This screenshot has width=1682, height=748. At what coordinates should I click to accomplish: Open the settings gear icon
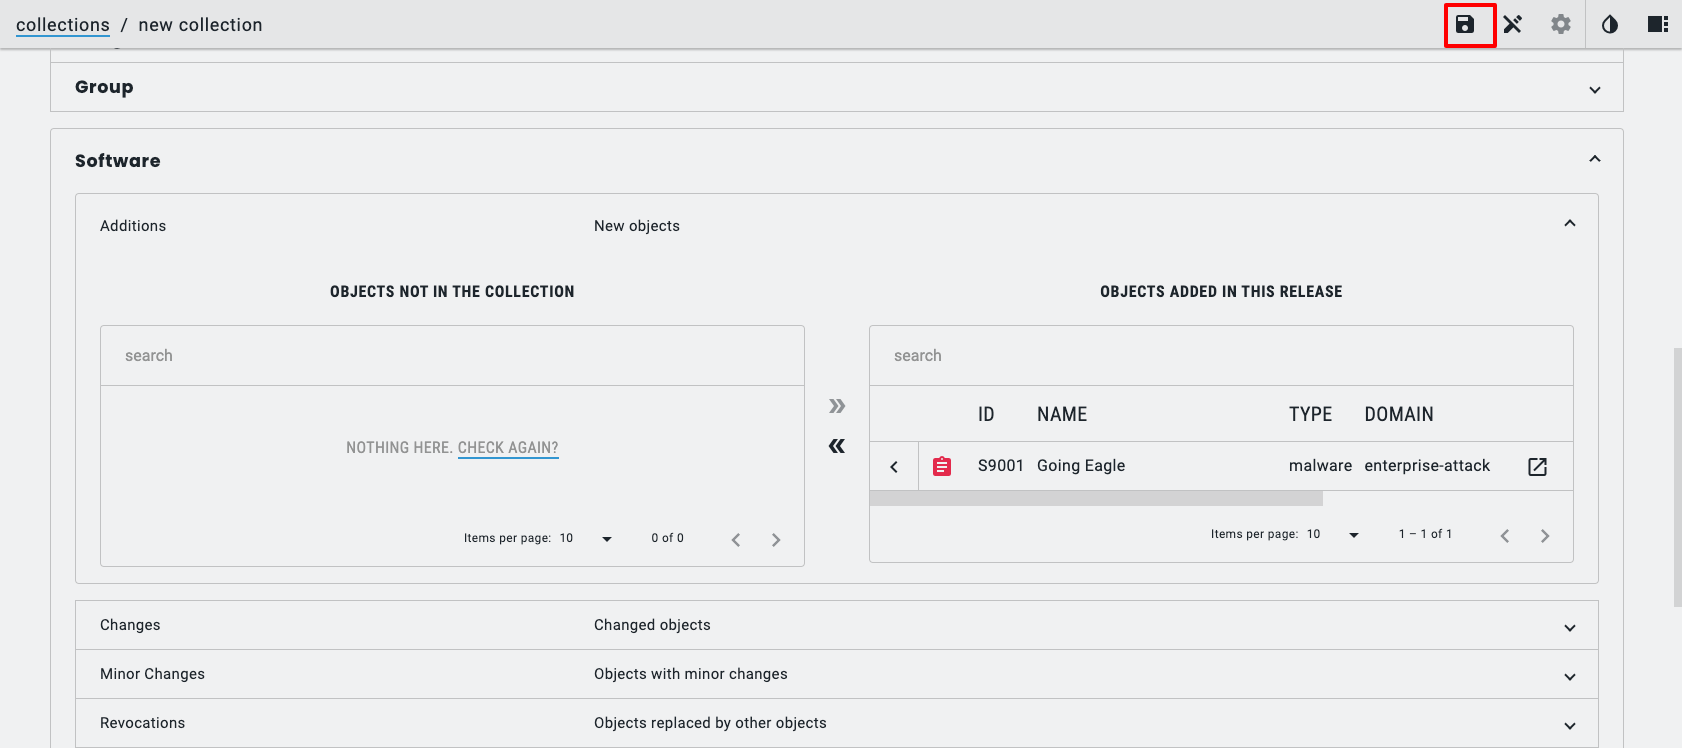[1561, 25]
